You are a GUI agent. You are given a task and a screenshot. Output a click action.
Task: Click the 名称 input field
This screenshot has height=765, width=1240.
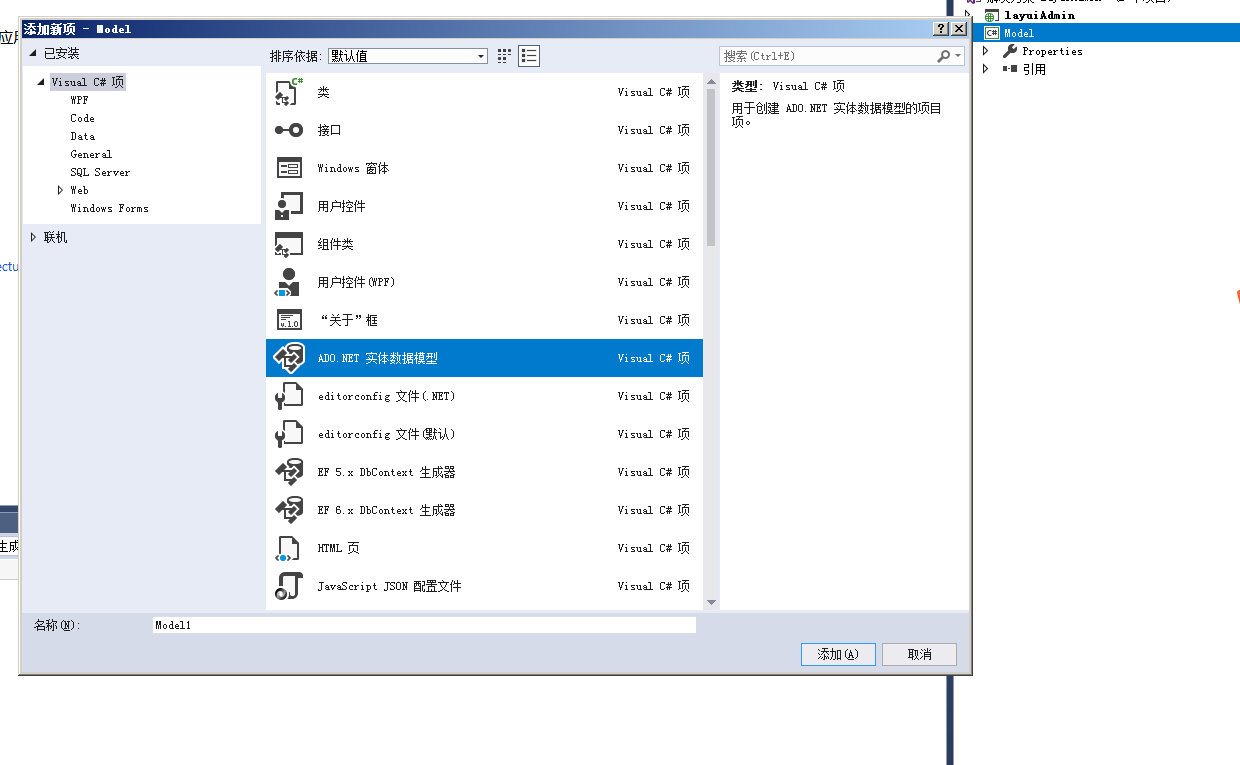pos(424,625)
